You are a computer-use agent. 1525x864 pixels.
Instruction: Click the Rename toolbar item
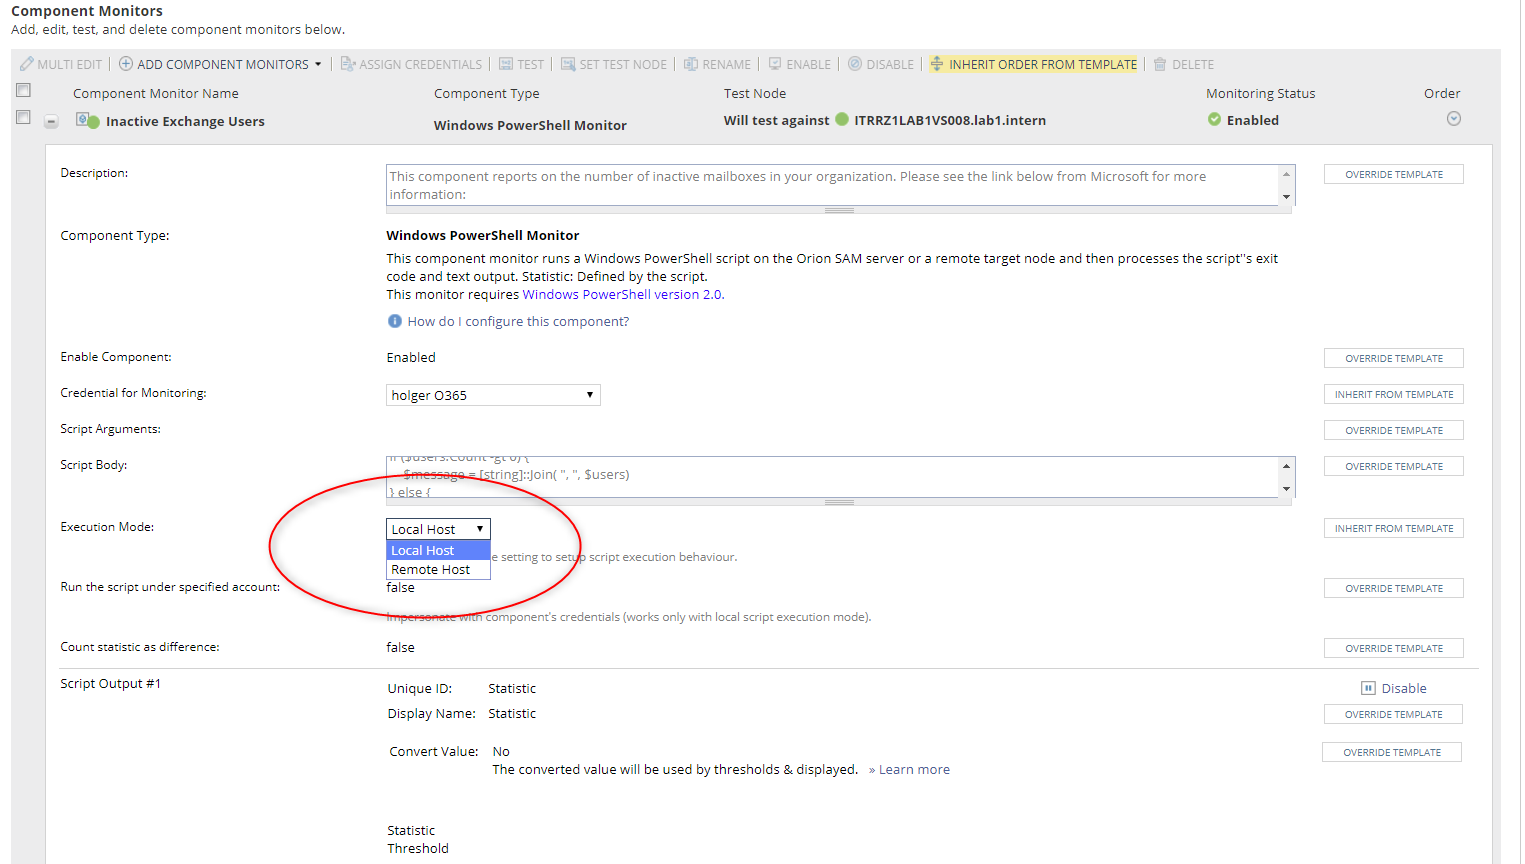(x=717, y=64)
